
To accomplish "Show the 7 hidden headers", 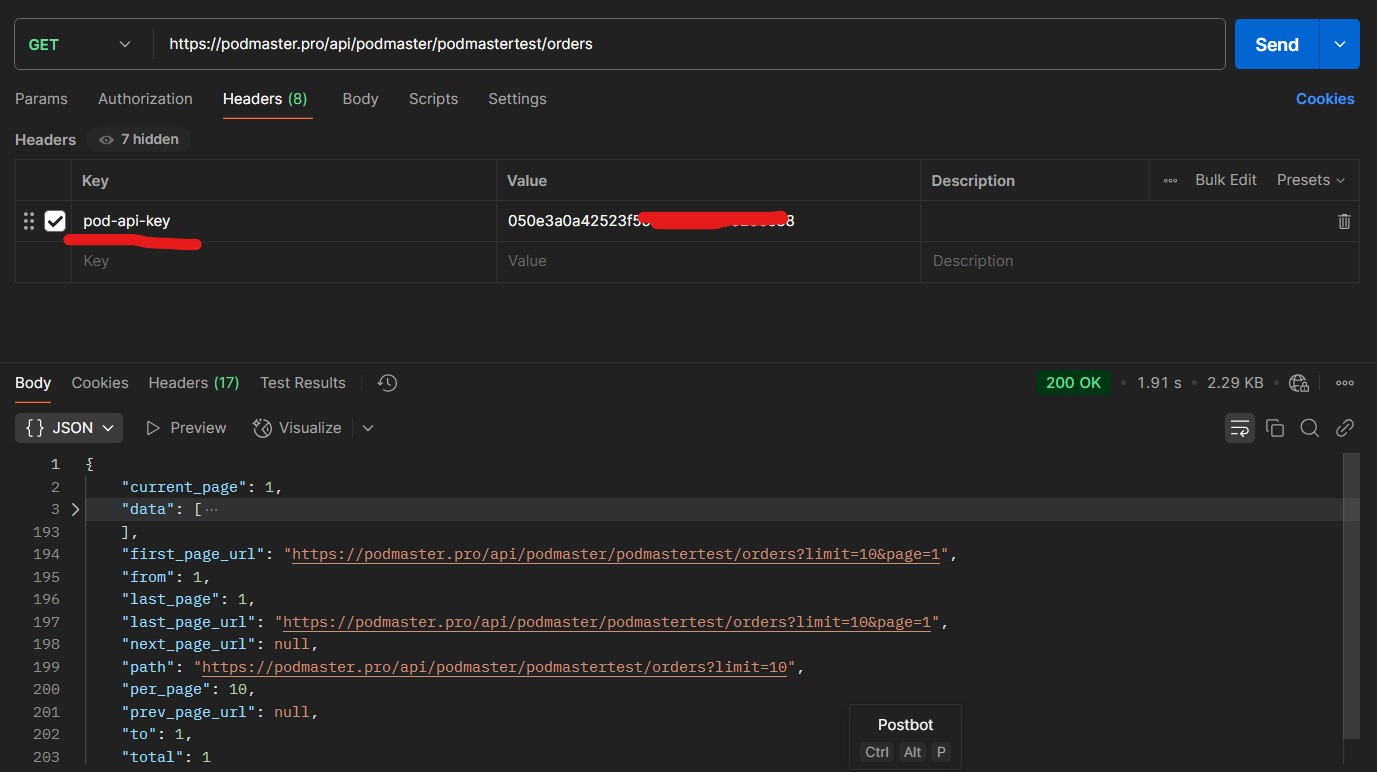I will [x=138, y=139].
